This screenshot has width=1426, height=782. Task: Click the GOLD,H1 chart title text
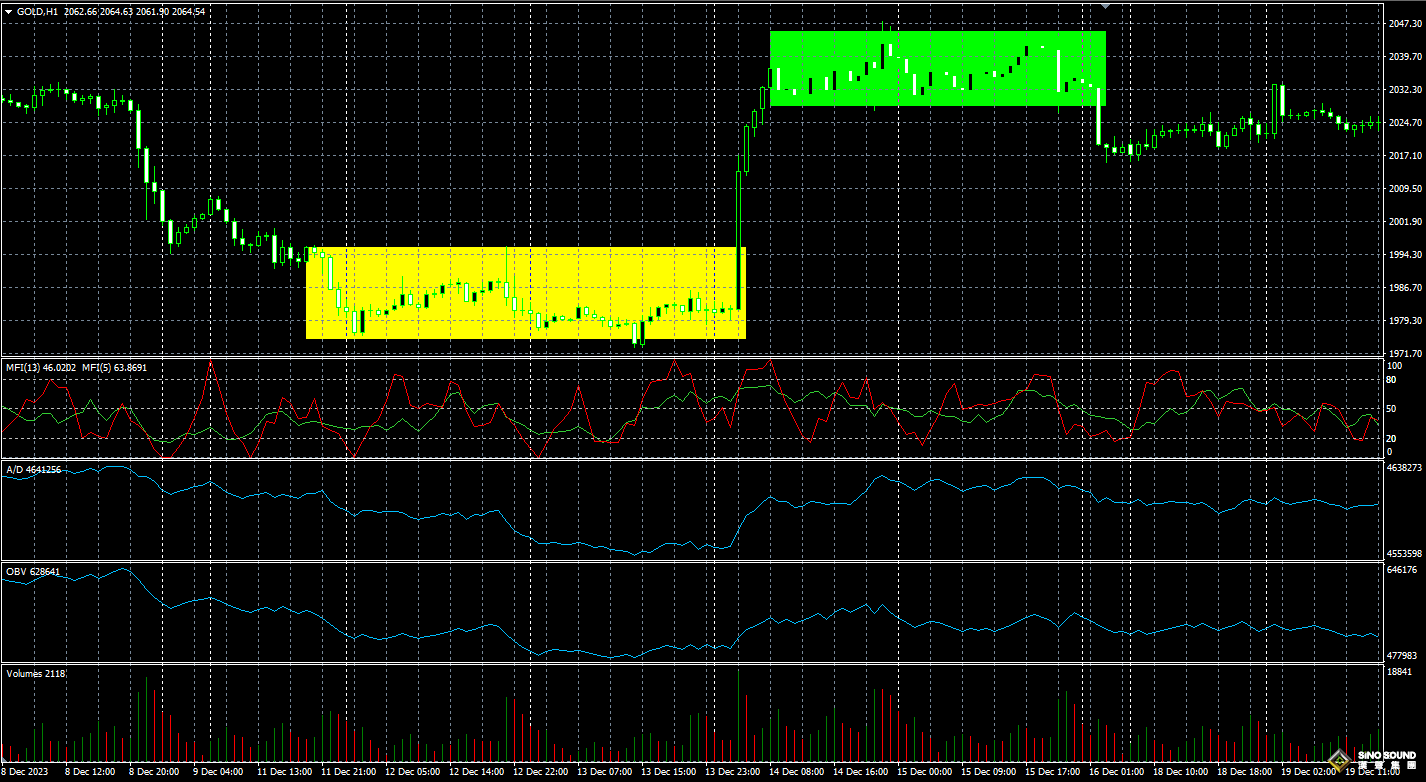[x=38, y=11]
